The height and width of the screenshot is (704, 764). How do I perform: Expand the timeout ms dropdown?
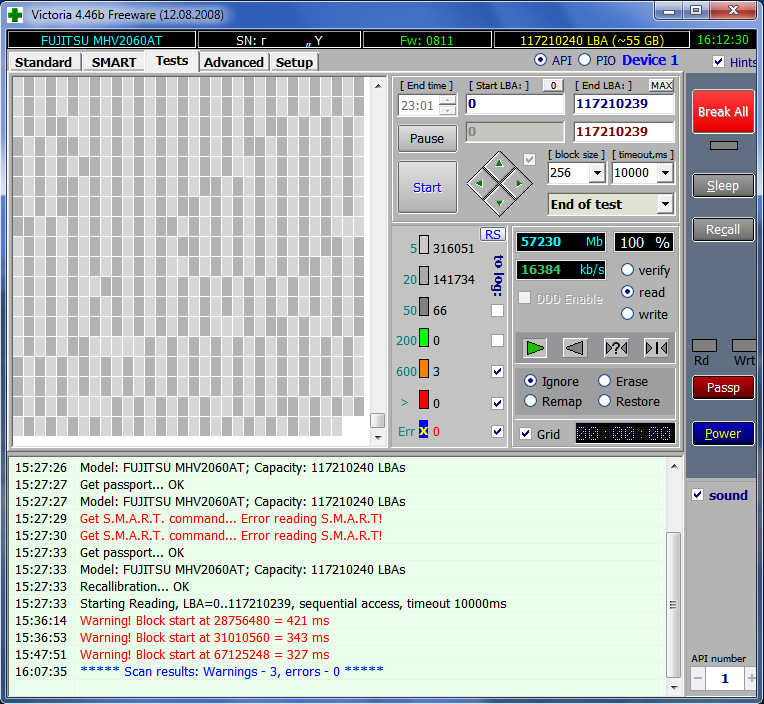665,173
